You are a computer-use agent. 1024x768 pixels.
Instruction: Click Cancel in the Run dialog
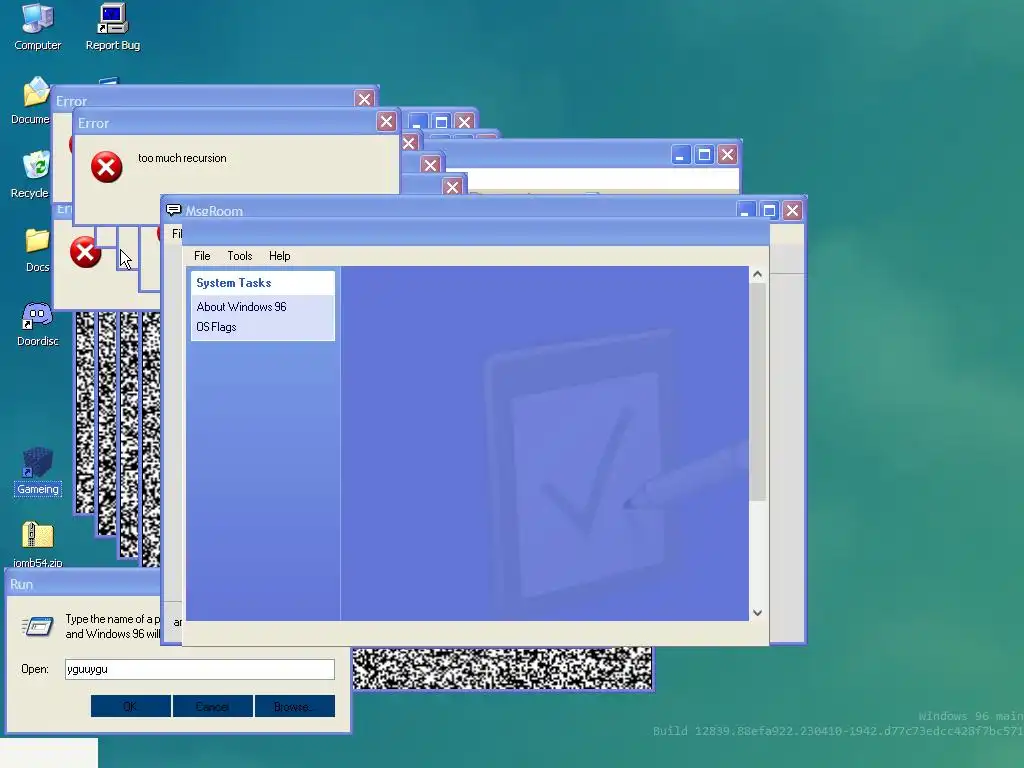[x=213, y=706]
